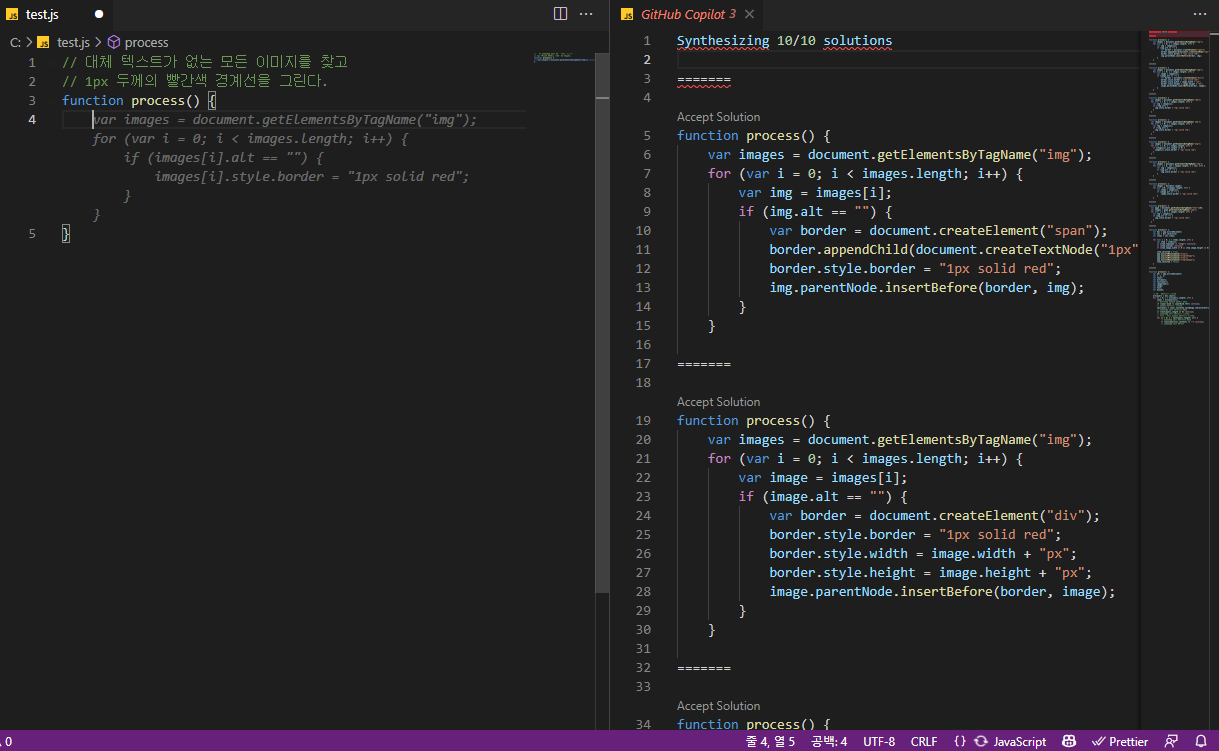The width and height of the screenshot is (1219, 751).
Task: Open notifications bell in status bar
Action: [1201, 741]
